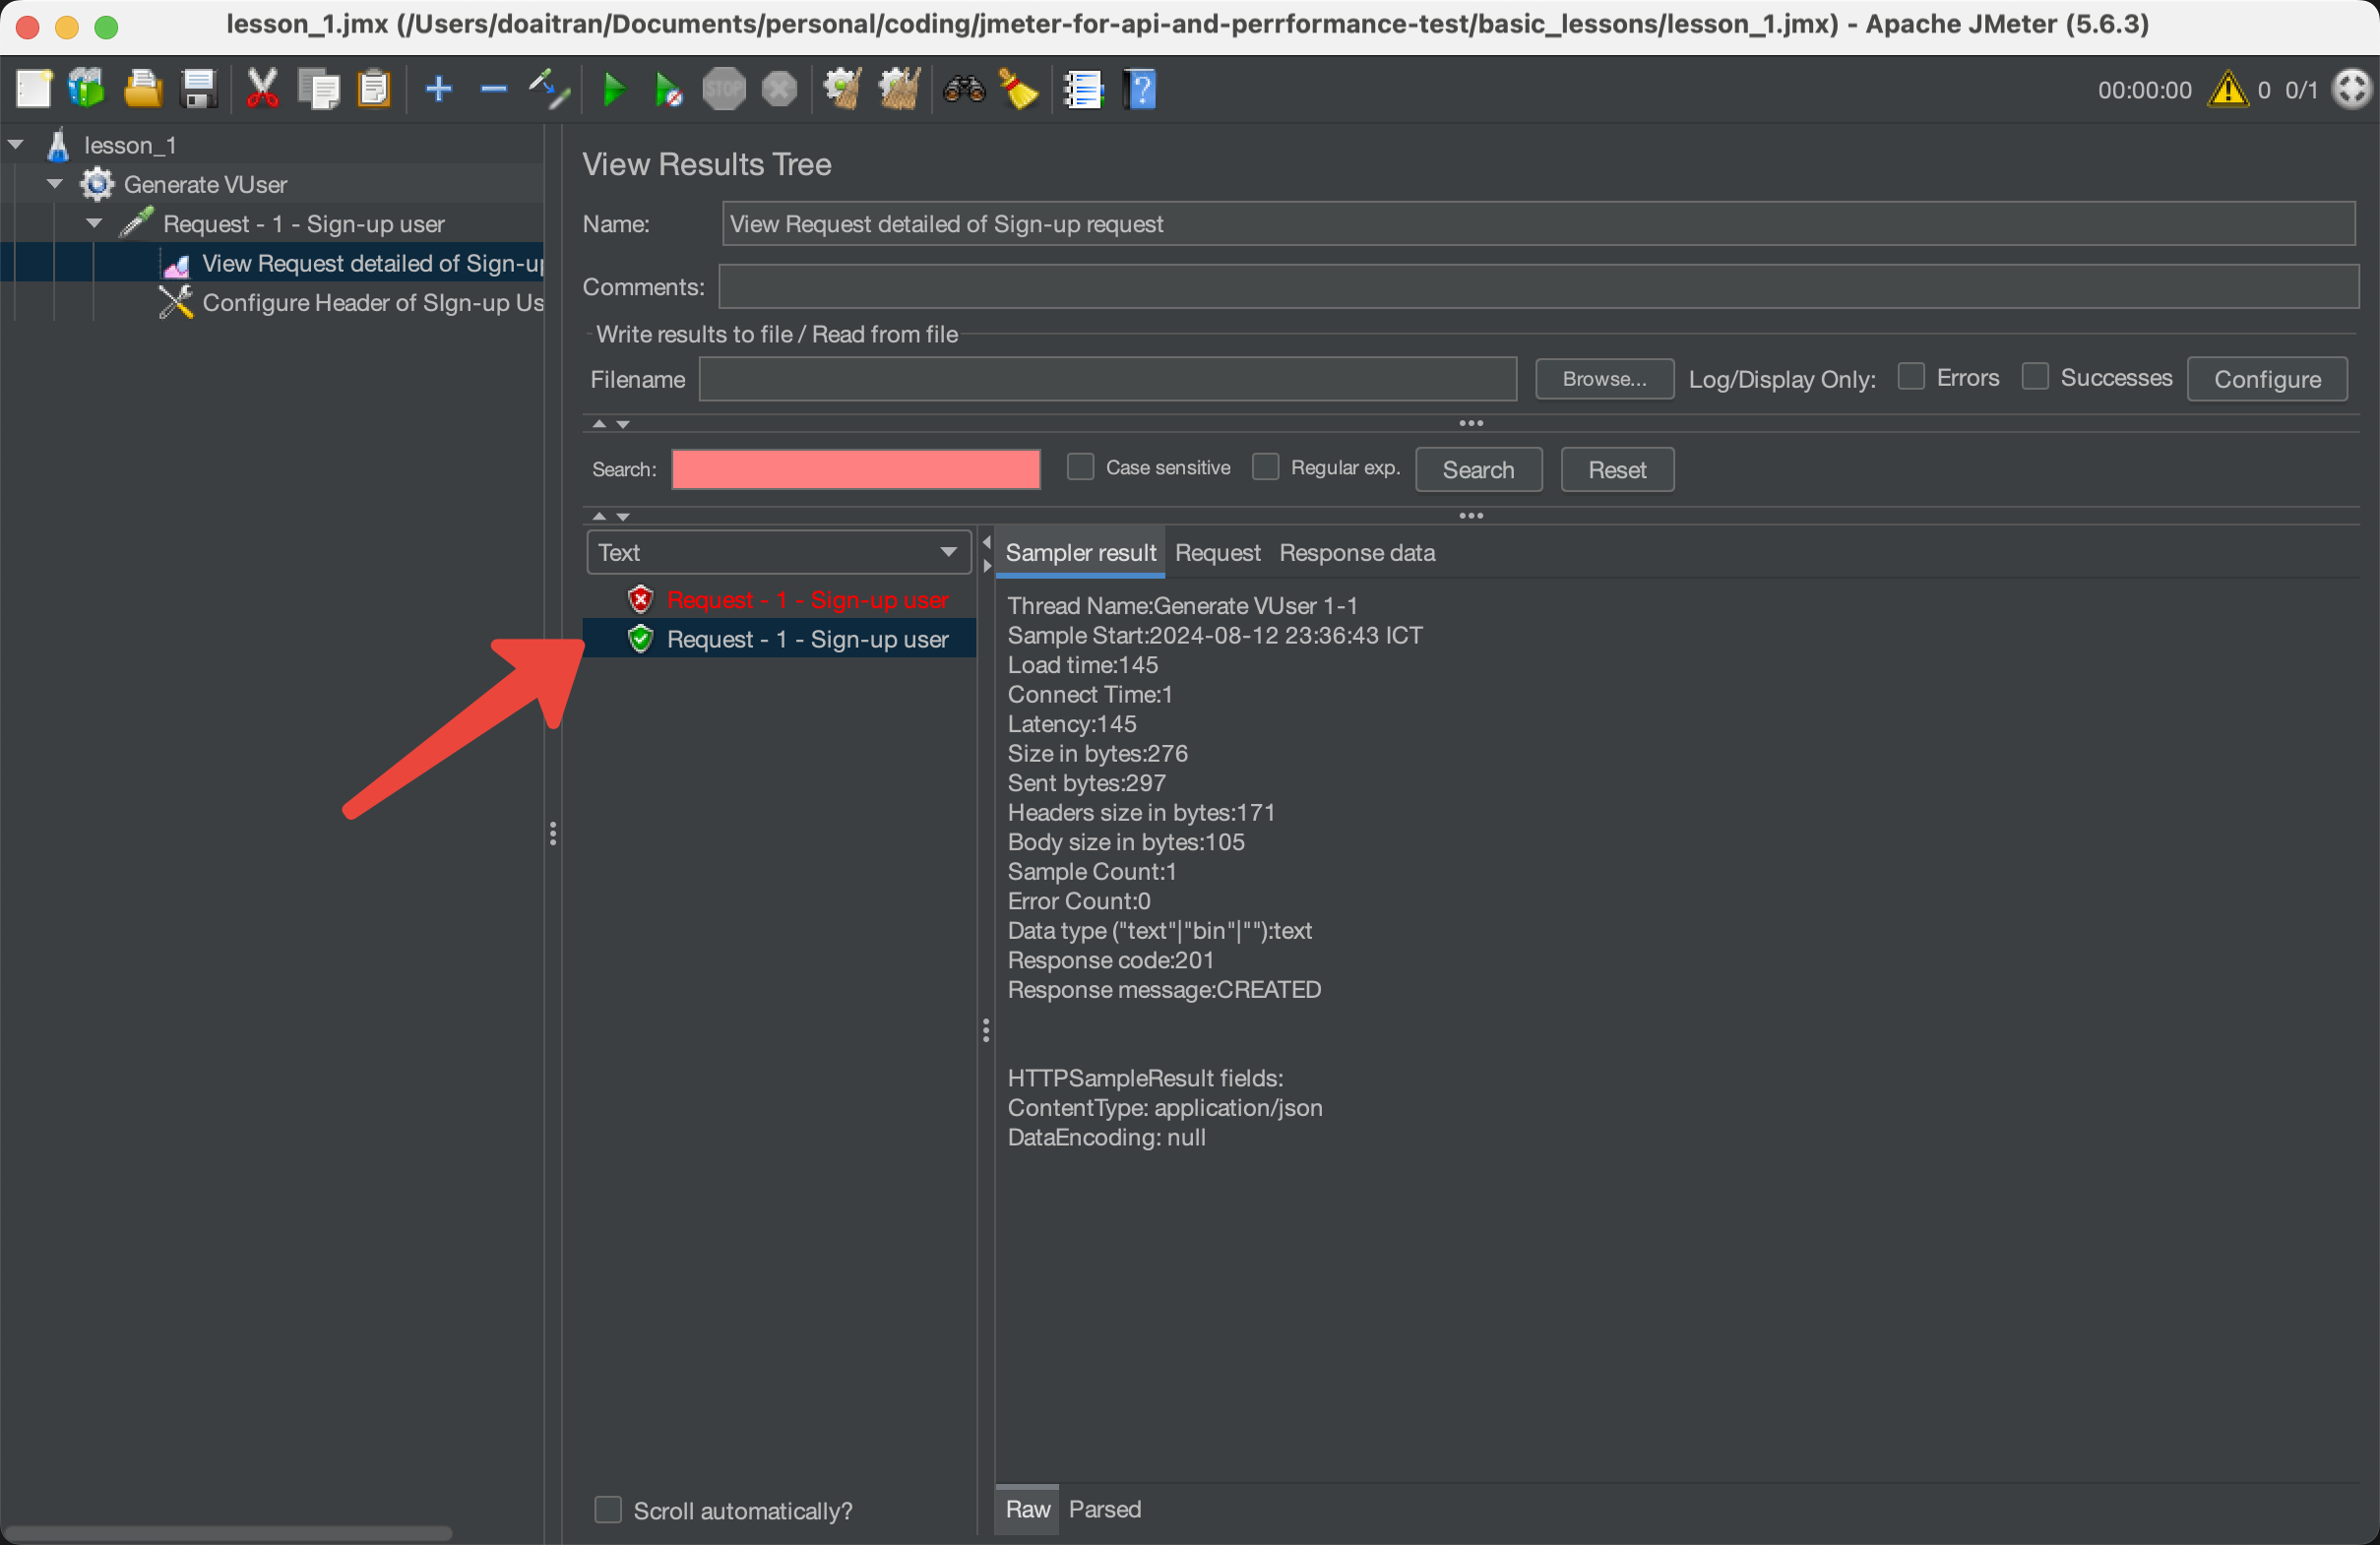Screen dimensions: 2380x1545
Task: Open the Text renderer dropdown
Action: (778, 552)
